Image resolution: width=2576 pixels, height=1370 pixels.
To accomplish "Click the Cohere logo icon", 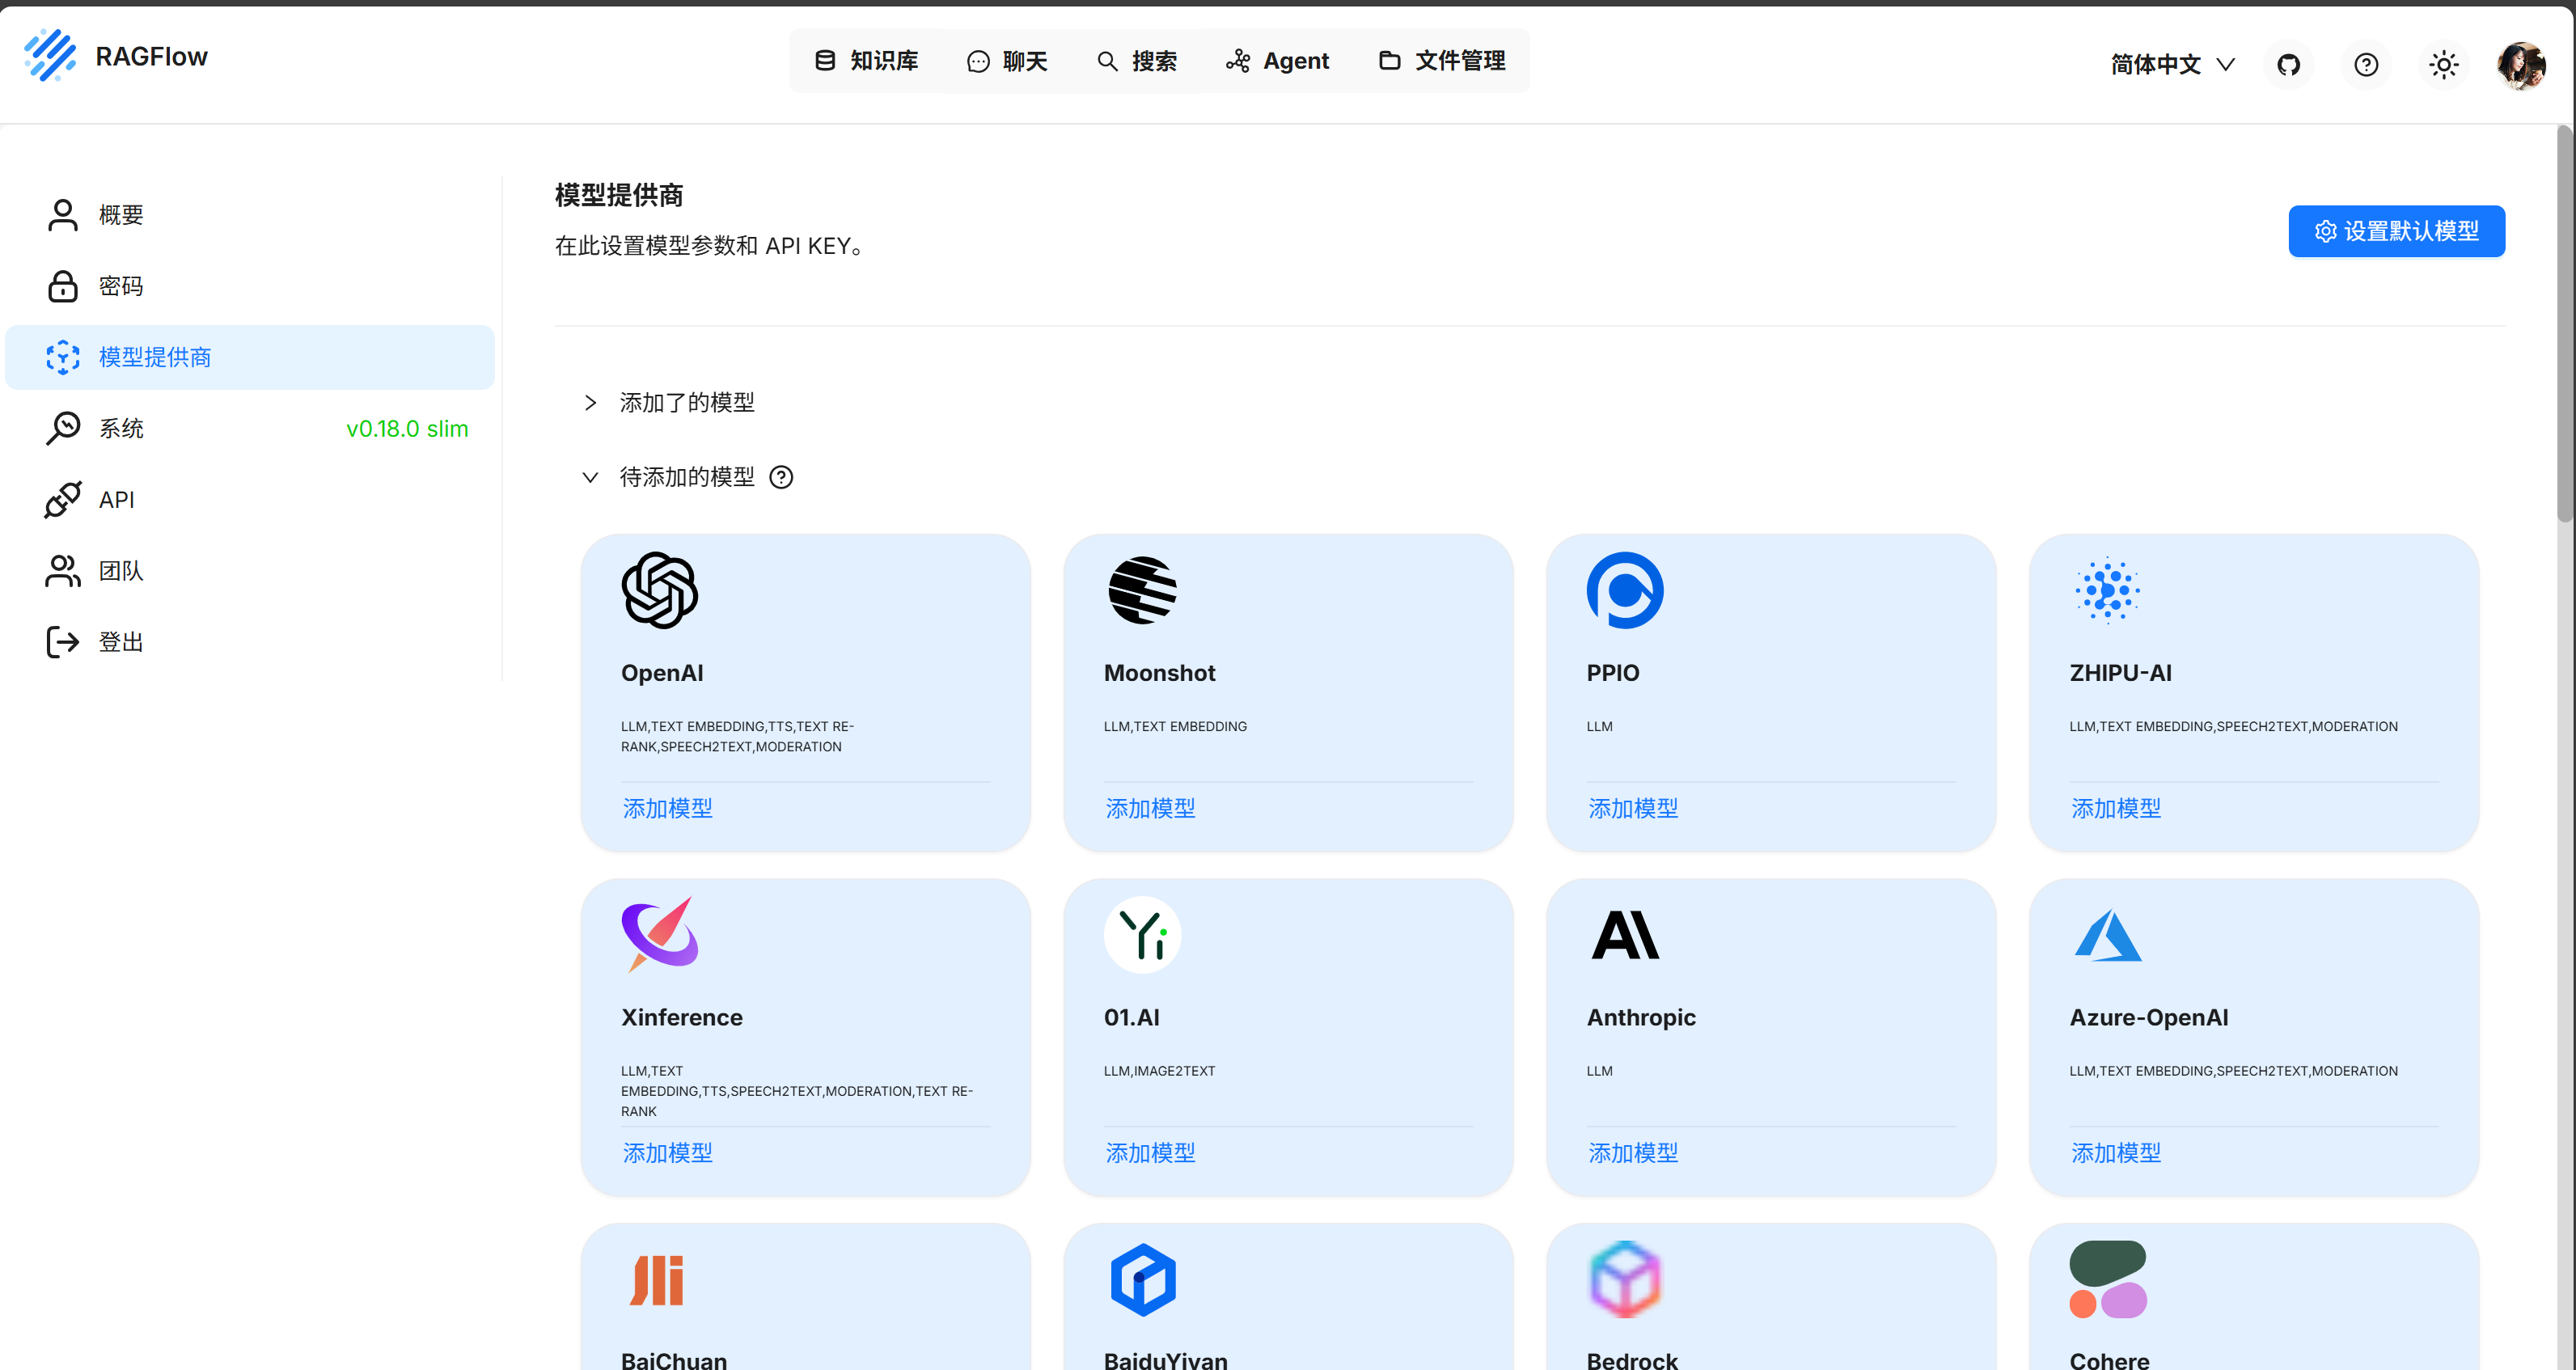I will coord(2108,1279).
